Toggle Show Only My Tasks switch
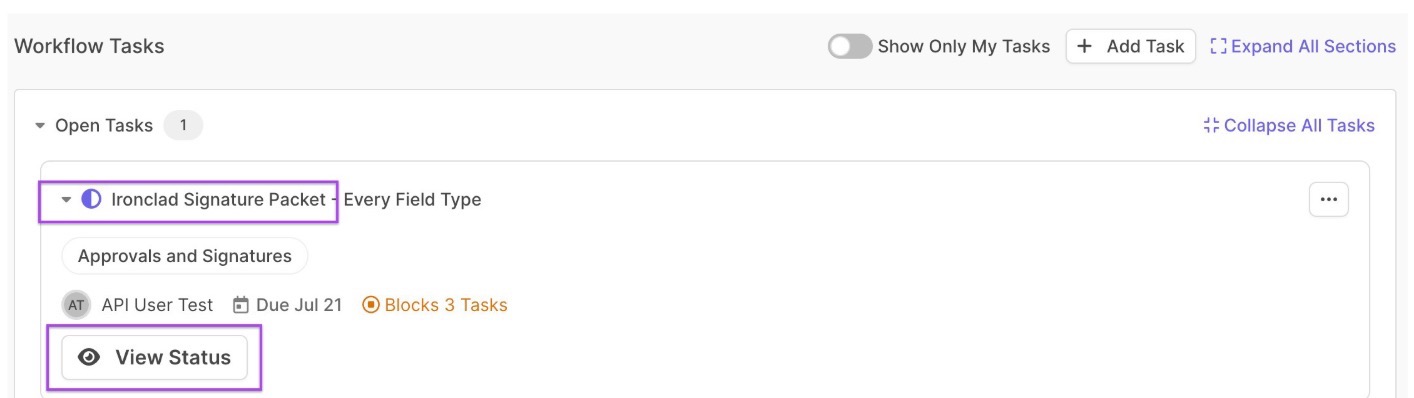Viewport: 1414px width, 398px height. 850,46
